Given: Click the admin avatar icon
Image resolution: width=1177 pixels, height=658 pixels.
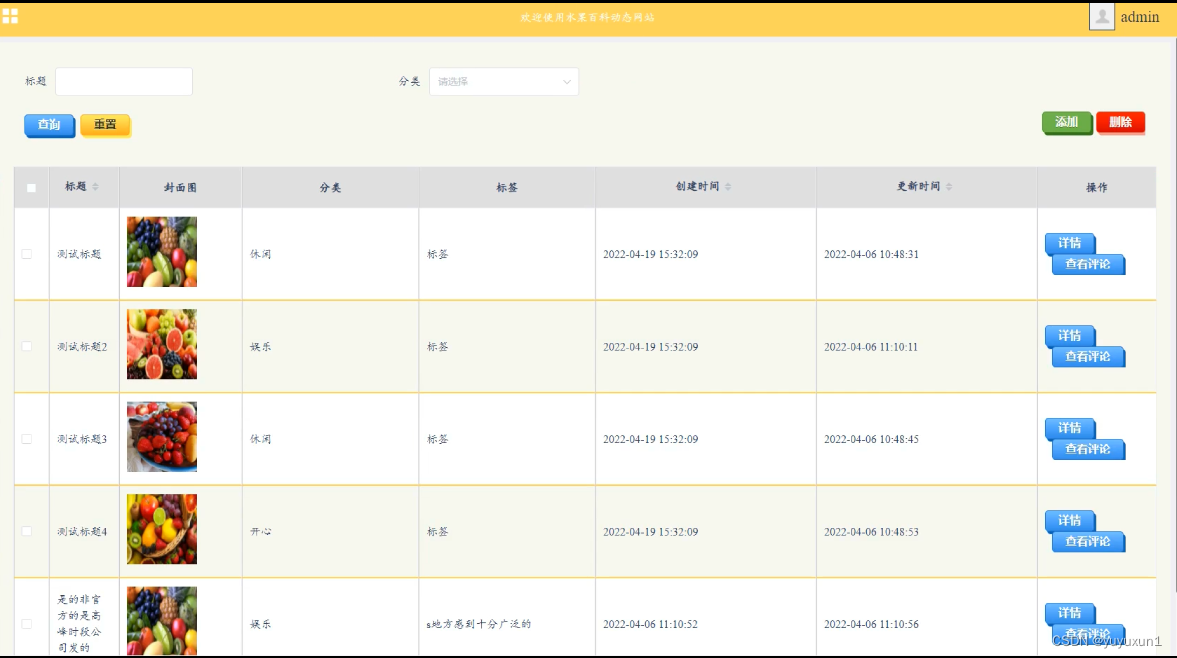Looking at the screenshot, I should point(1101,16).
